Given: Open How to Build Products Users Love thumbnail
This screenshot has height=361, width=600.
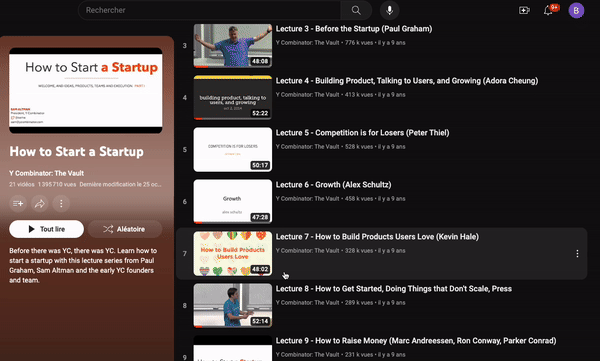Looking at the screenshot, I should [x=233, y=253].
